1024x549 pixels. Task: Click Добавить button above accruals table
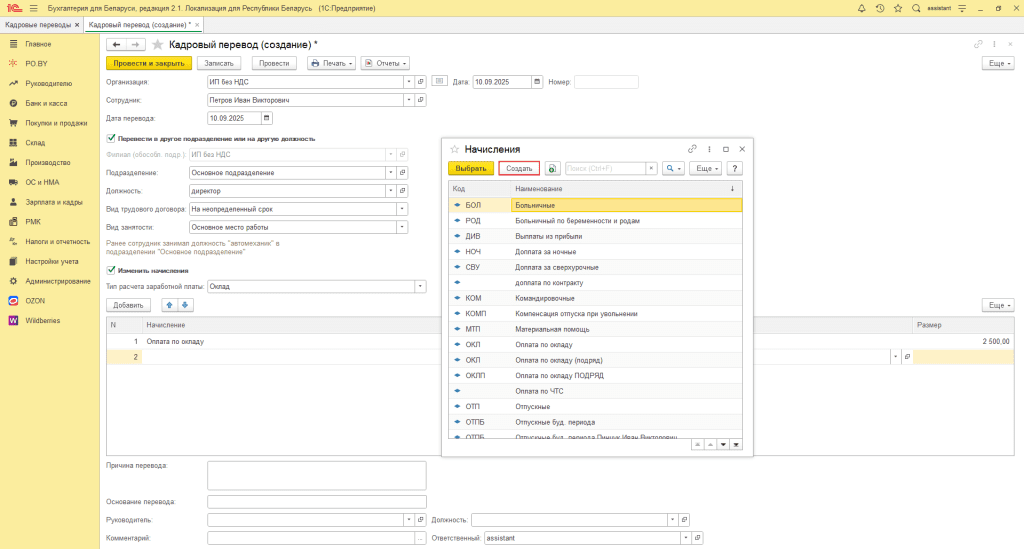[128, 305]
